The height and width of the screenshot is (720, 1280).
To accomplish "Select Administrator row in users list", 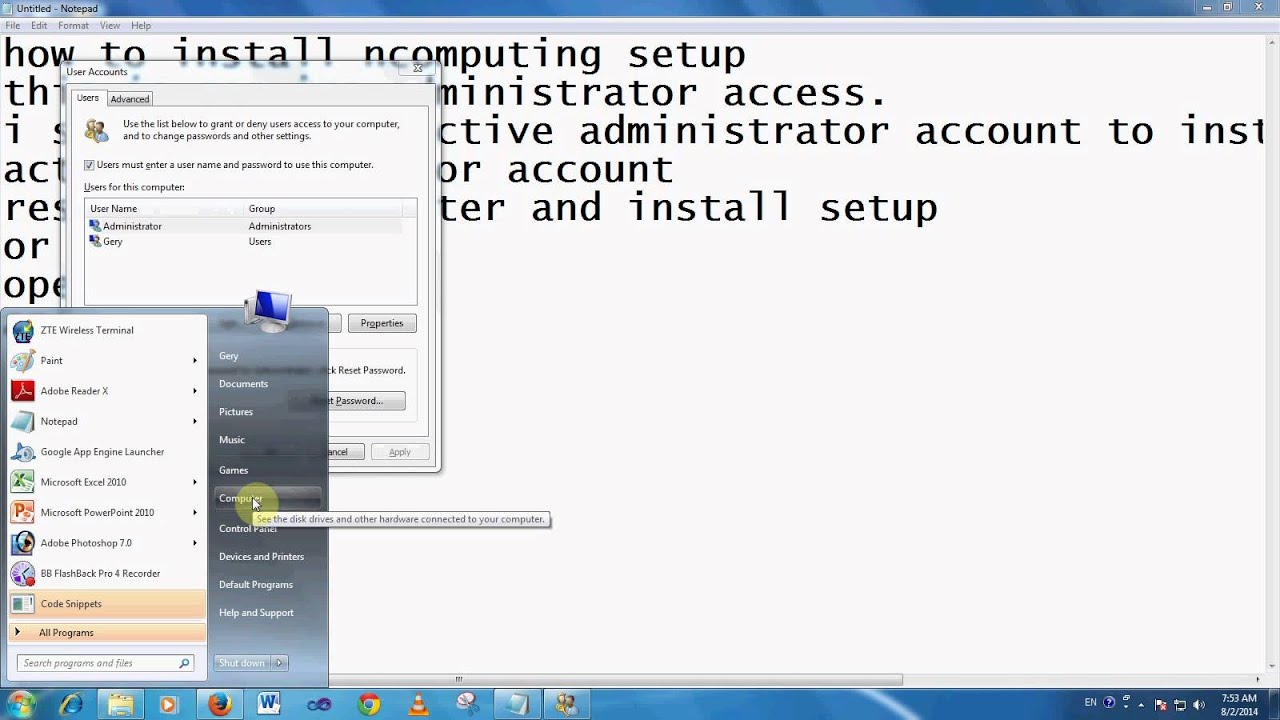I will (x=244, y=226).
